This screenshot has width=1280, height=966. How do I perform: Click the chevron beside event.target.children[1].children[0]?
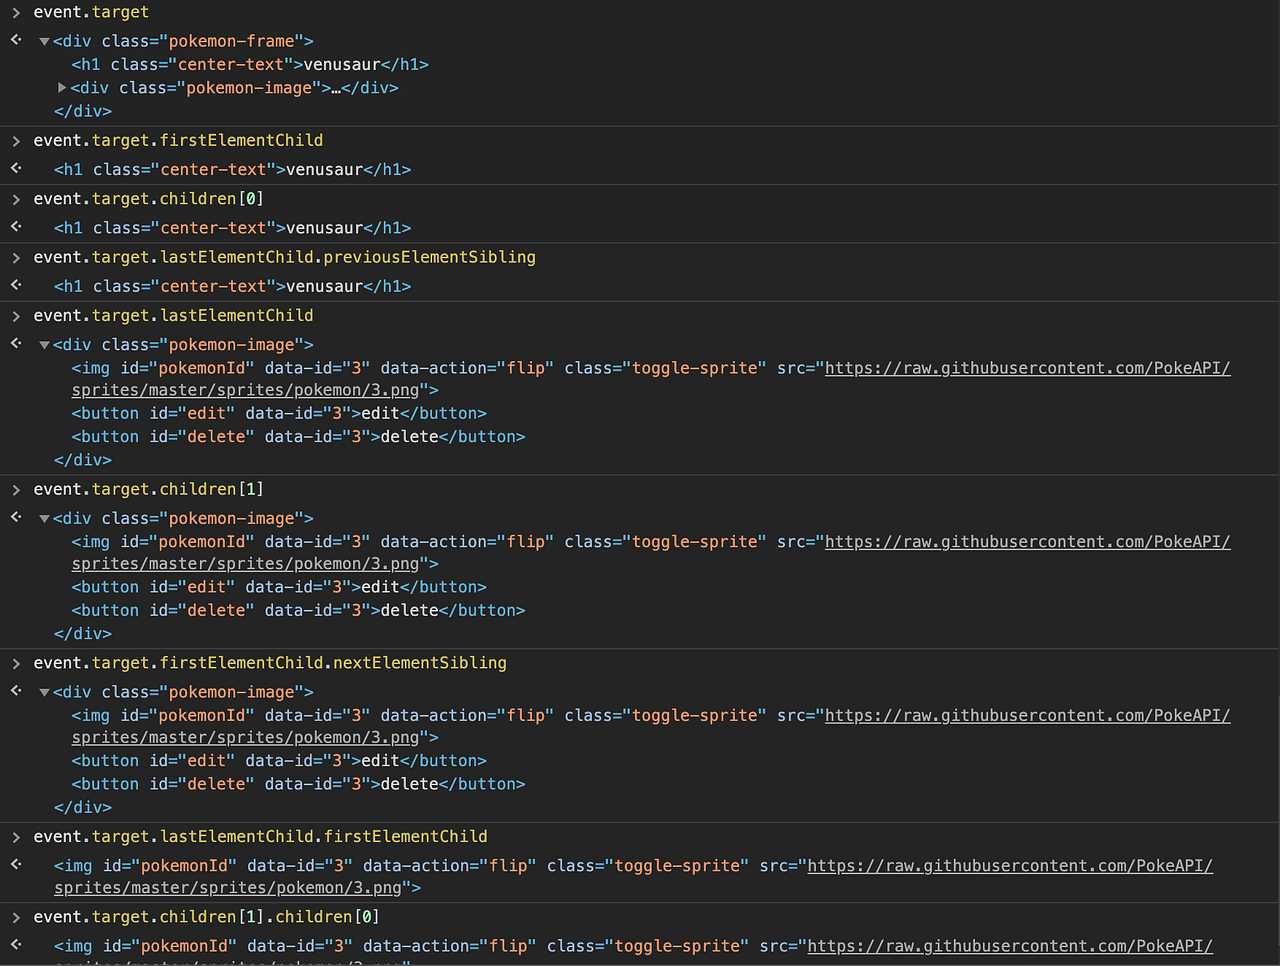(x=14, y=916)
